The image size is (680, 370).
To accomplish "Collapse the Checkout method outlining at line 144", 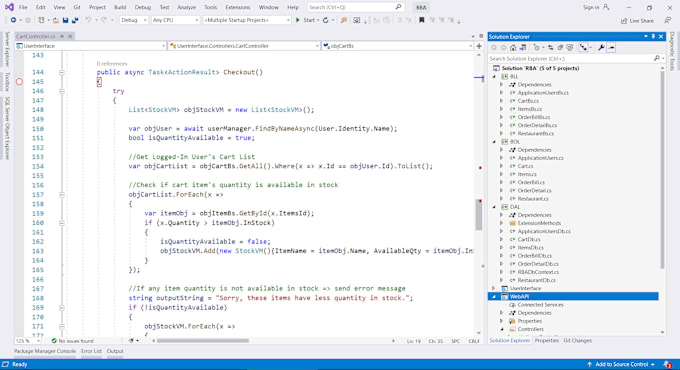I will tap(62, 72).
